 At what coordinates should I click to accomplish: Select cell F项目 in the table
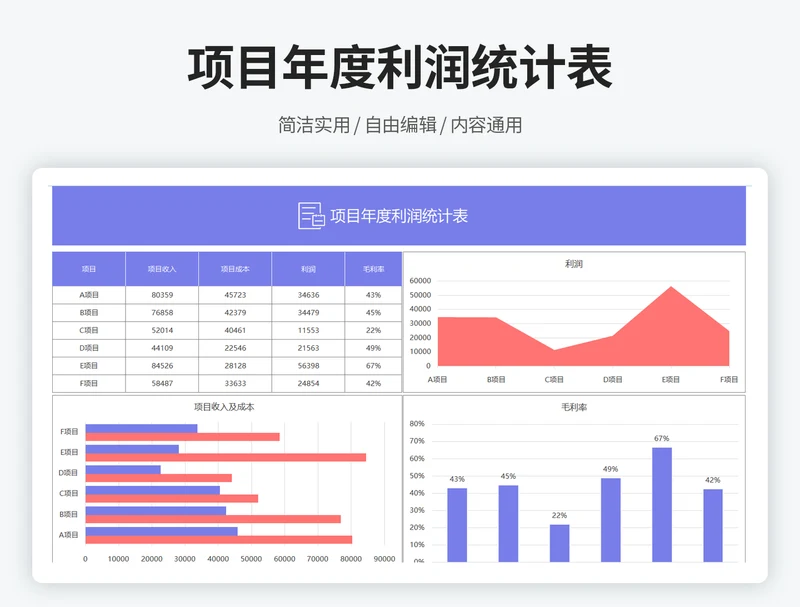(x=89, y=383)
